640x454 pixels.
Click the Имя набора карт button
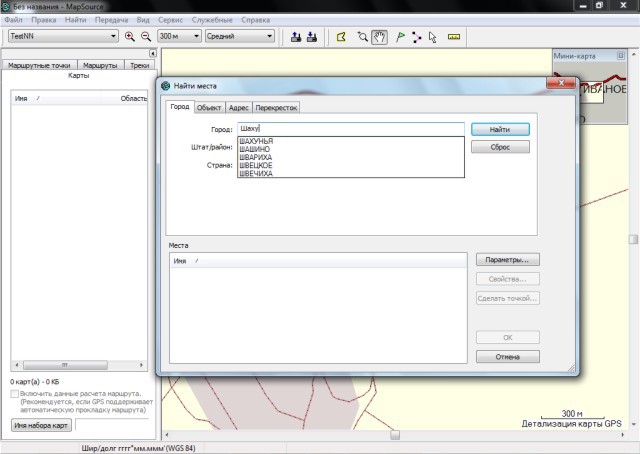coord(41,425)
